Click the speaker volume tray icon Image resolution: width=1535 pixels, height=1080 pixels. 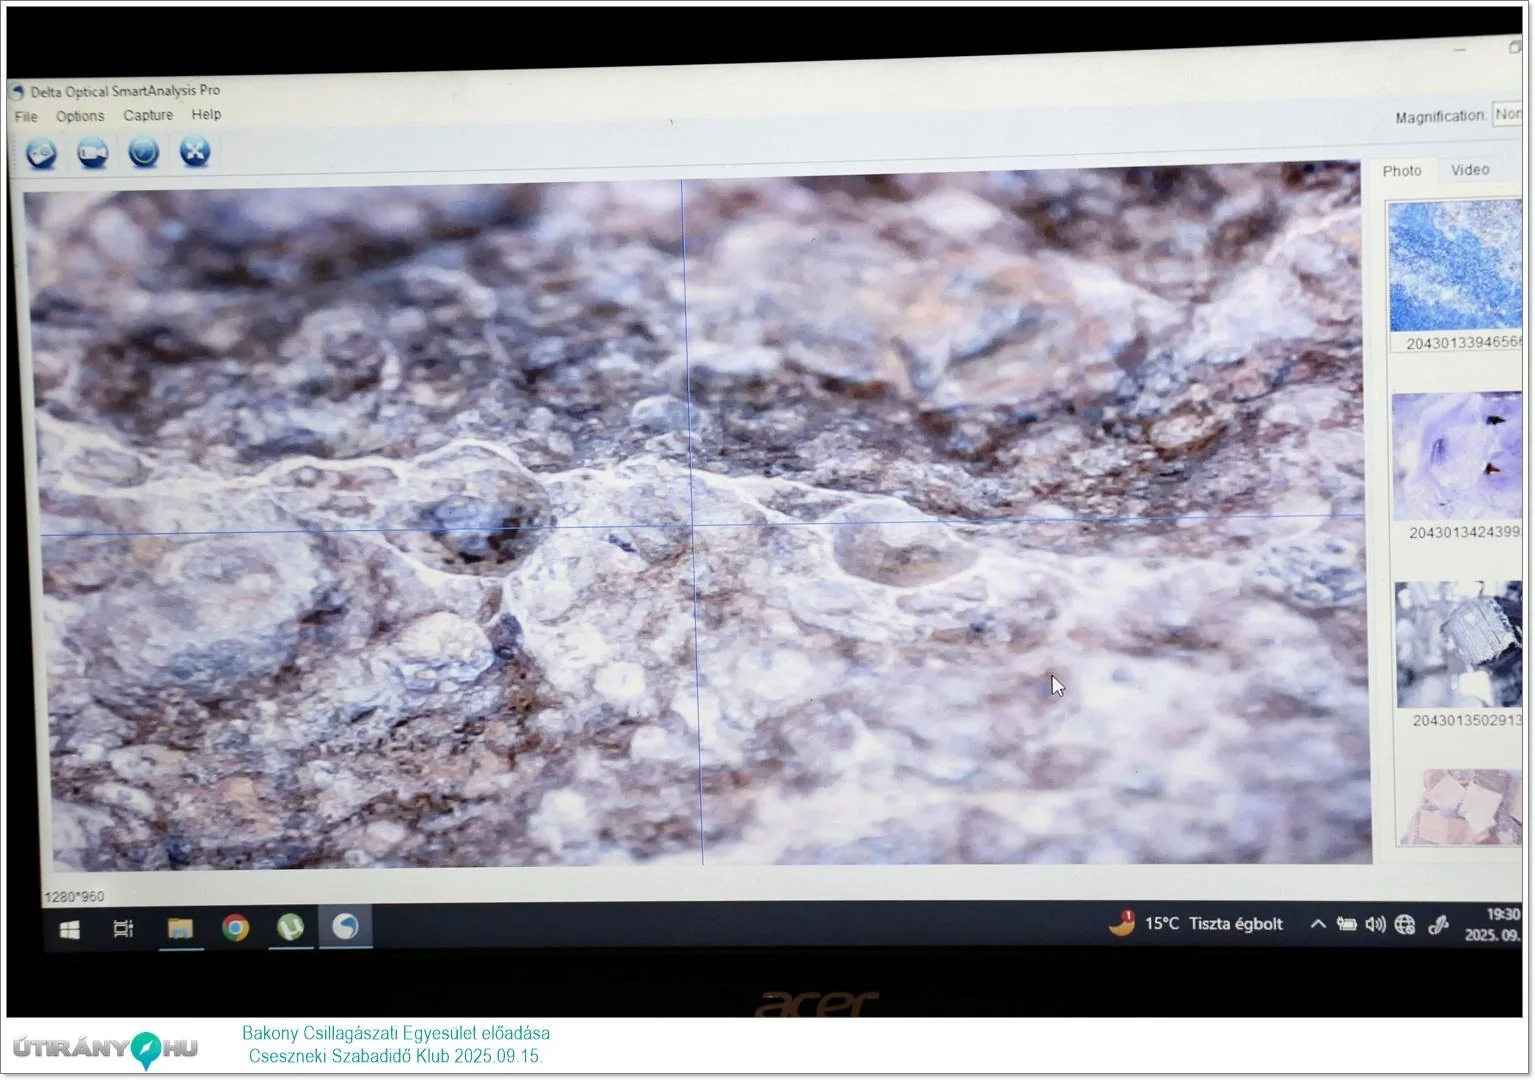[x=1375, y=925]
